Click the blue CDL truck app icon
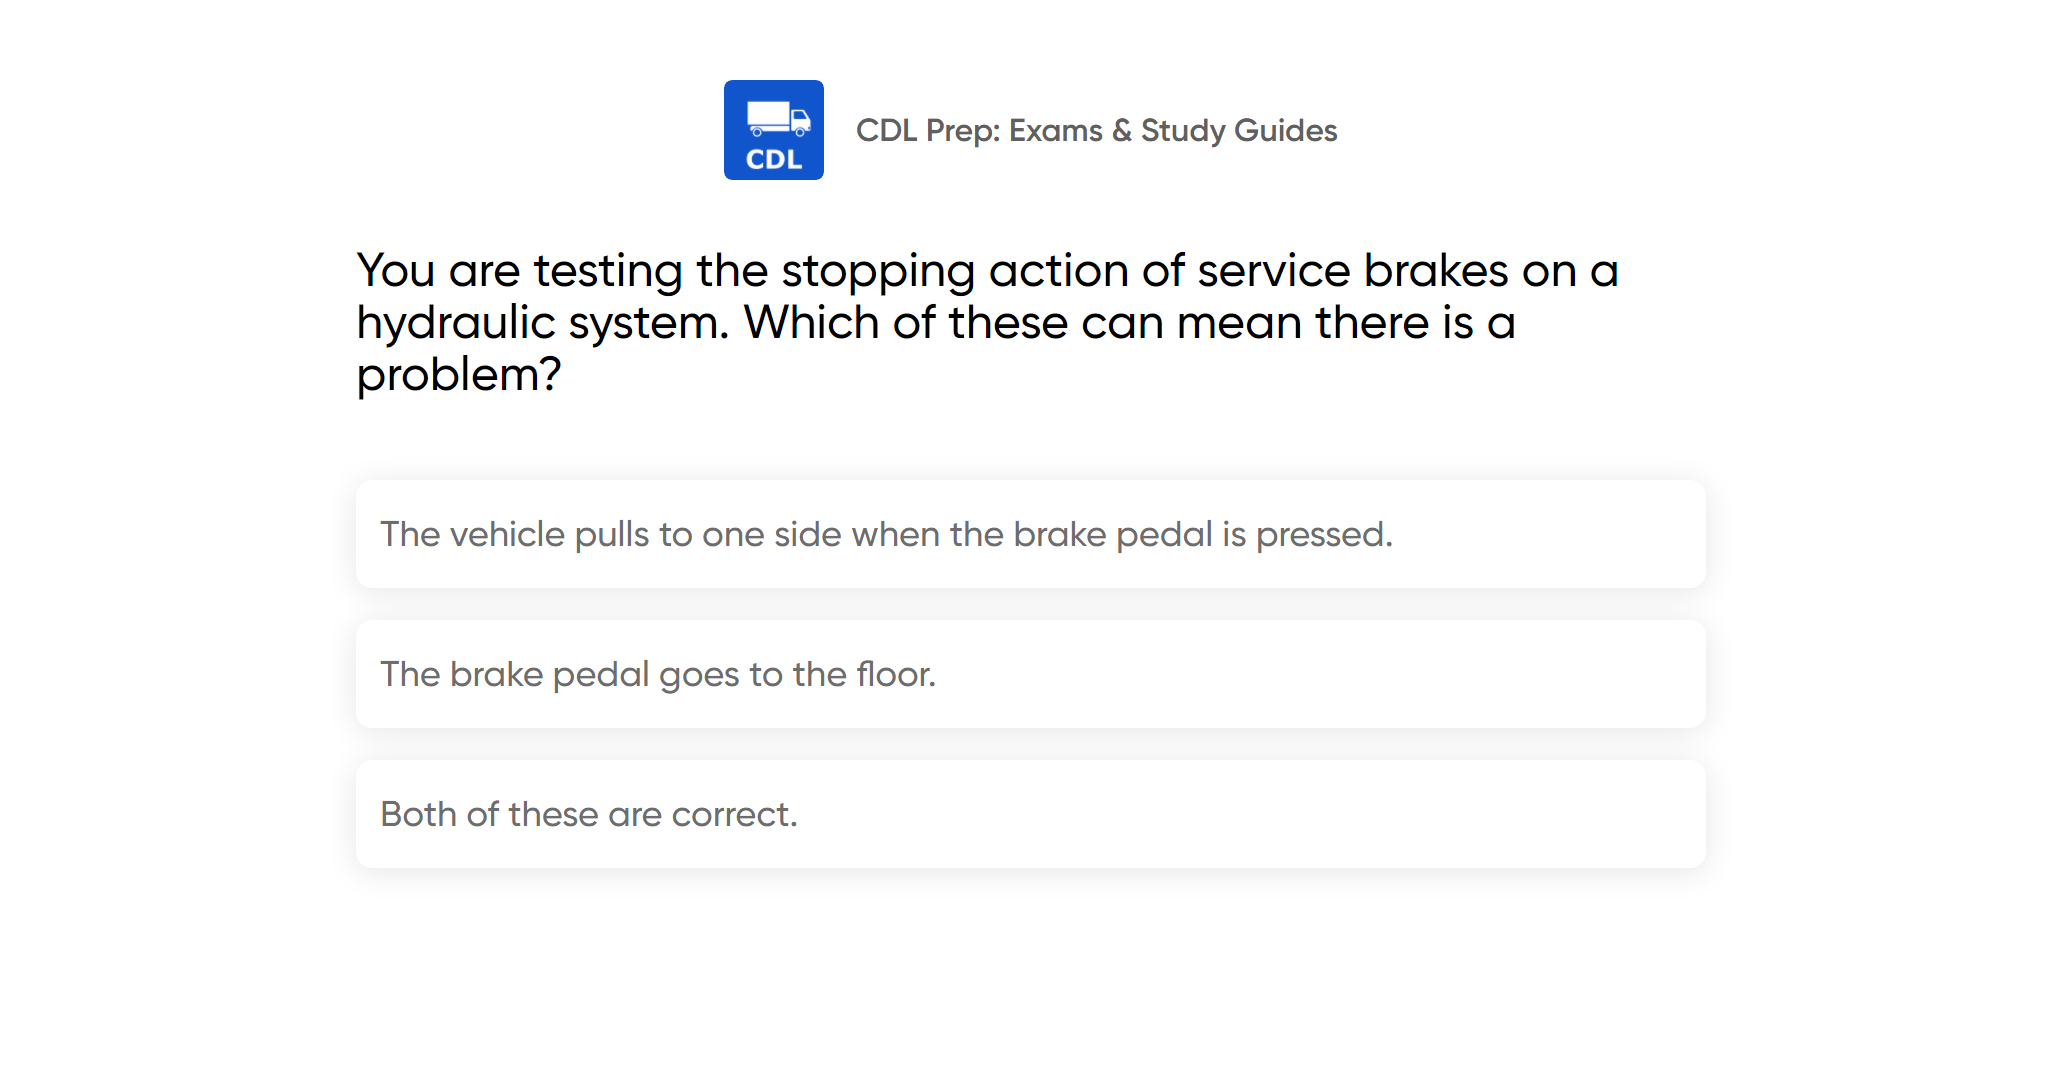This screenshot has width=2062, height=1080. pyautogui.click(x=773, y=130)
